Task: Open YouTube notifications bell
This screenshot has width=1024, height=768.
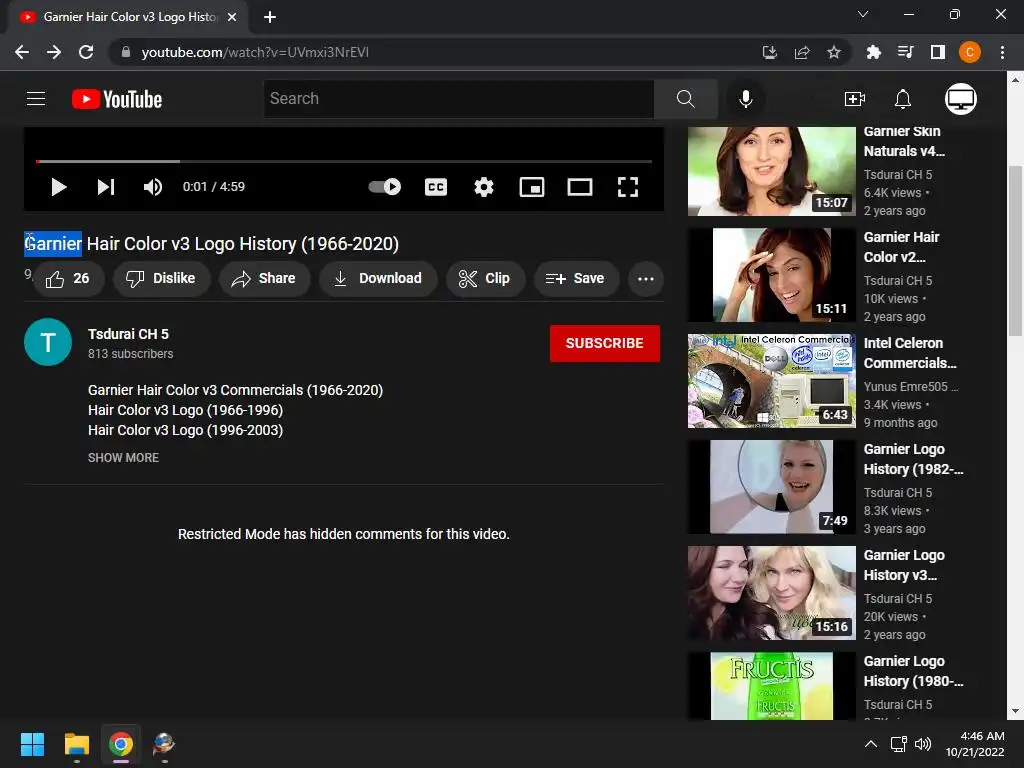Action: 903,99
